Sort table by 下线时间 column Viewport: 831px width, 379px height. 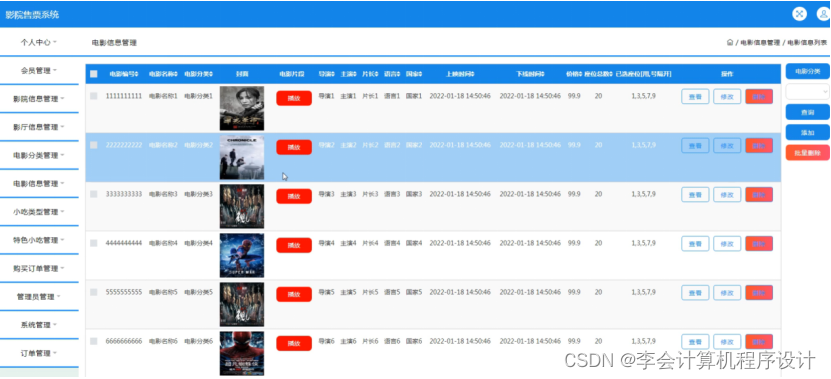click(531, 74)
